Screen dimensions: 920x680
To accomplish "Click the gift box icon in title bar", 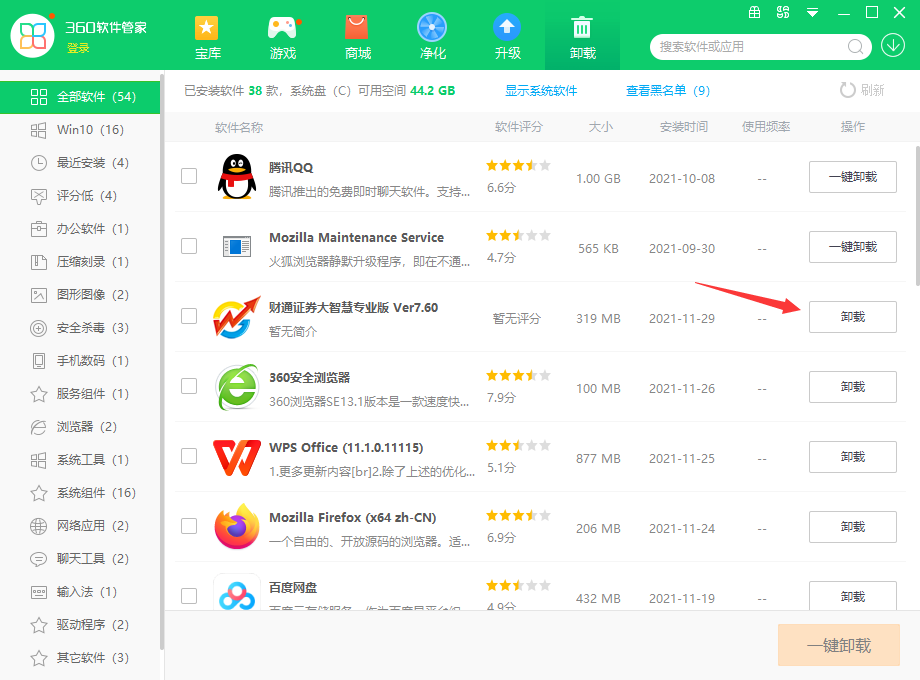I will click(x=755, y=12).
